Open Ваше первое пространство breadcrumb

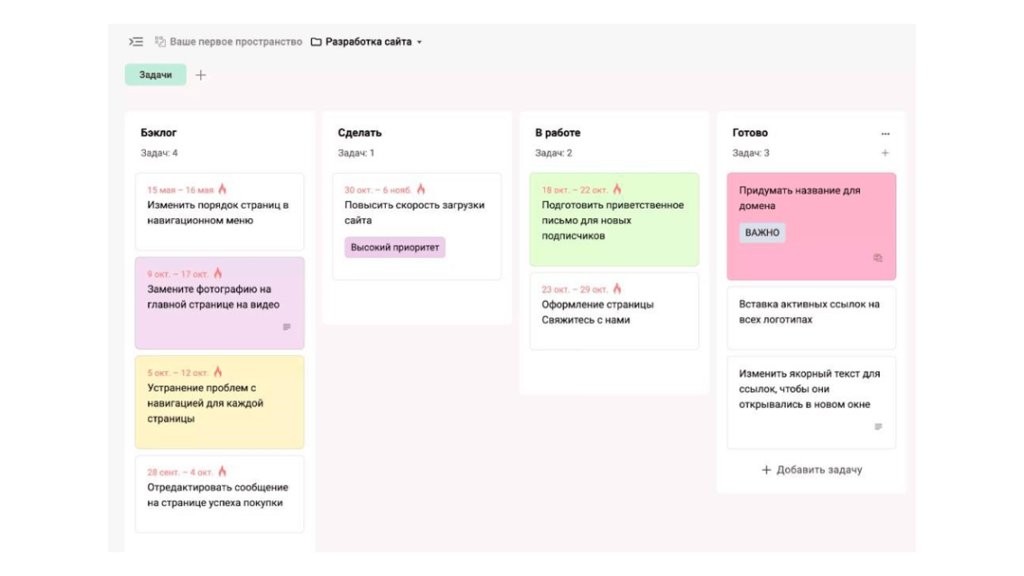tap(235, 42)
